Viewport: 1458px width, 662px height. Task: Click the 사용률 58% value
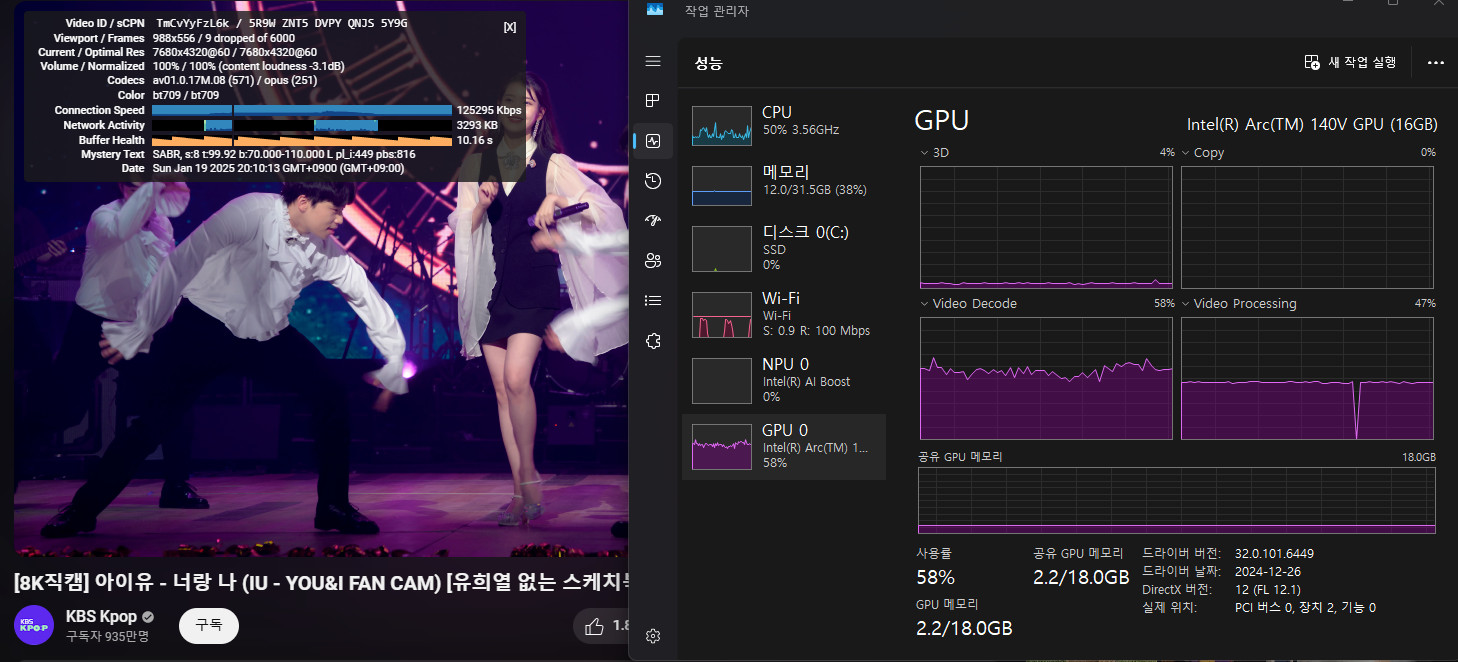[x=935, y=577]
